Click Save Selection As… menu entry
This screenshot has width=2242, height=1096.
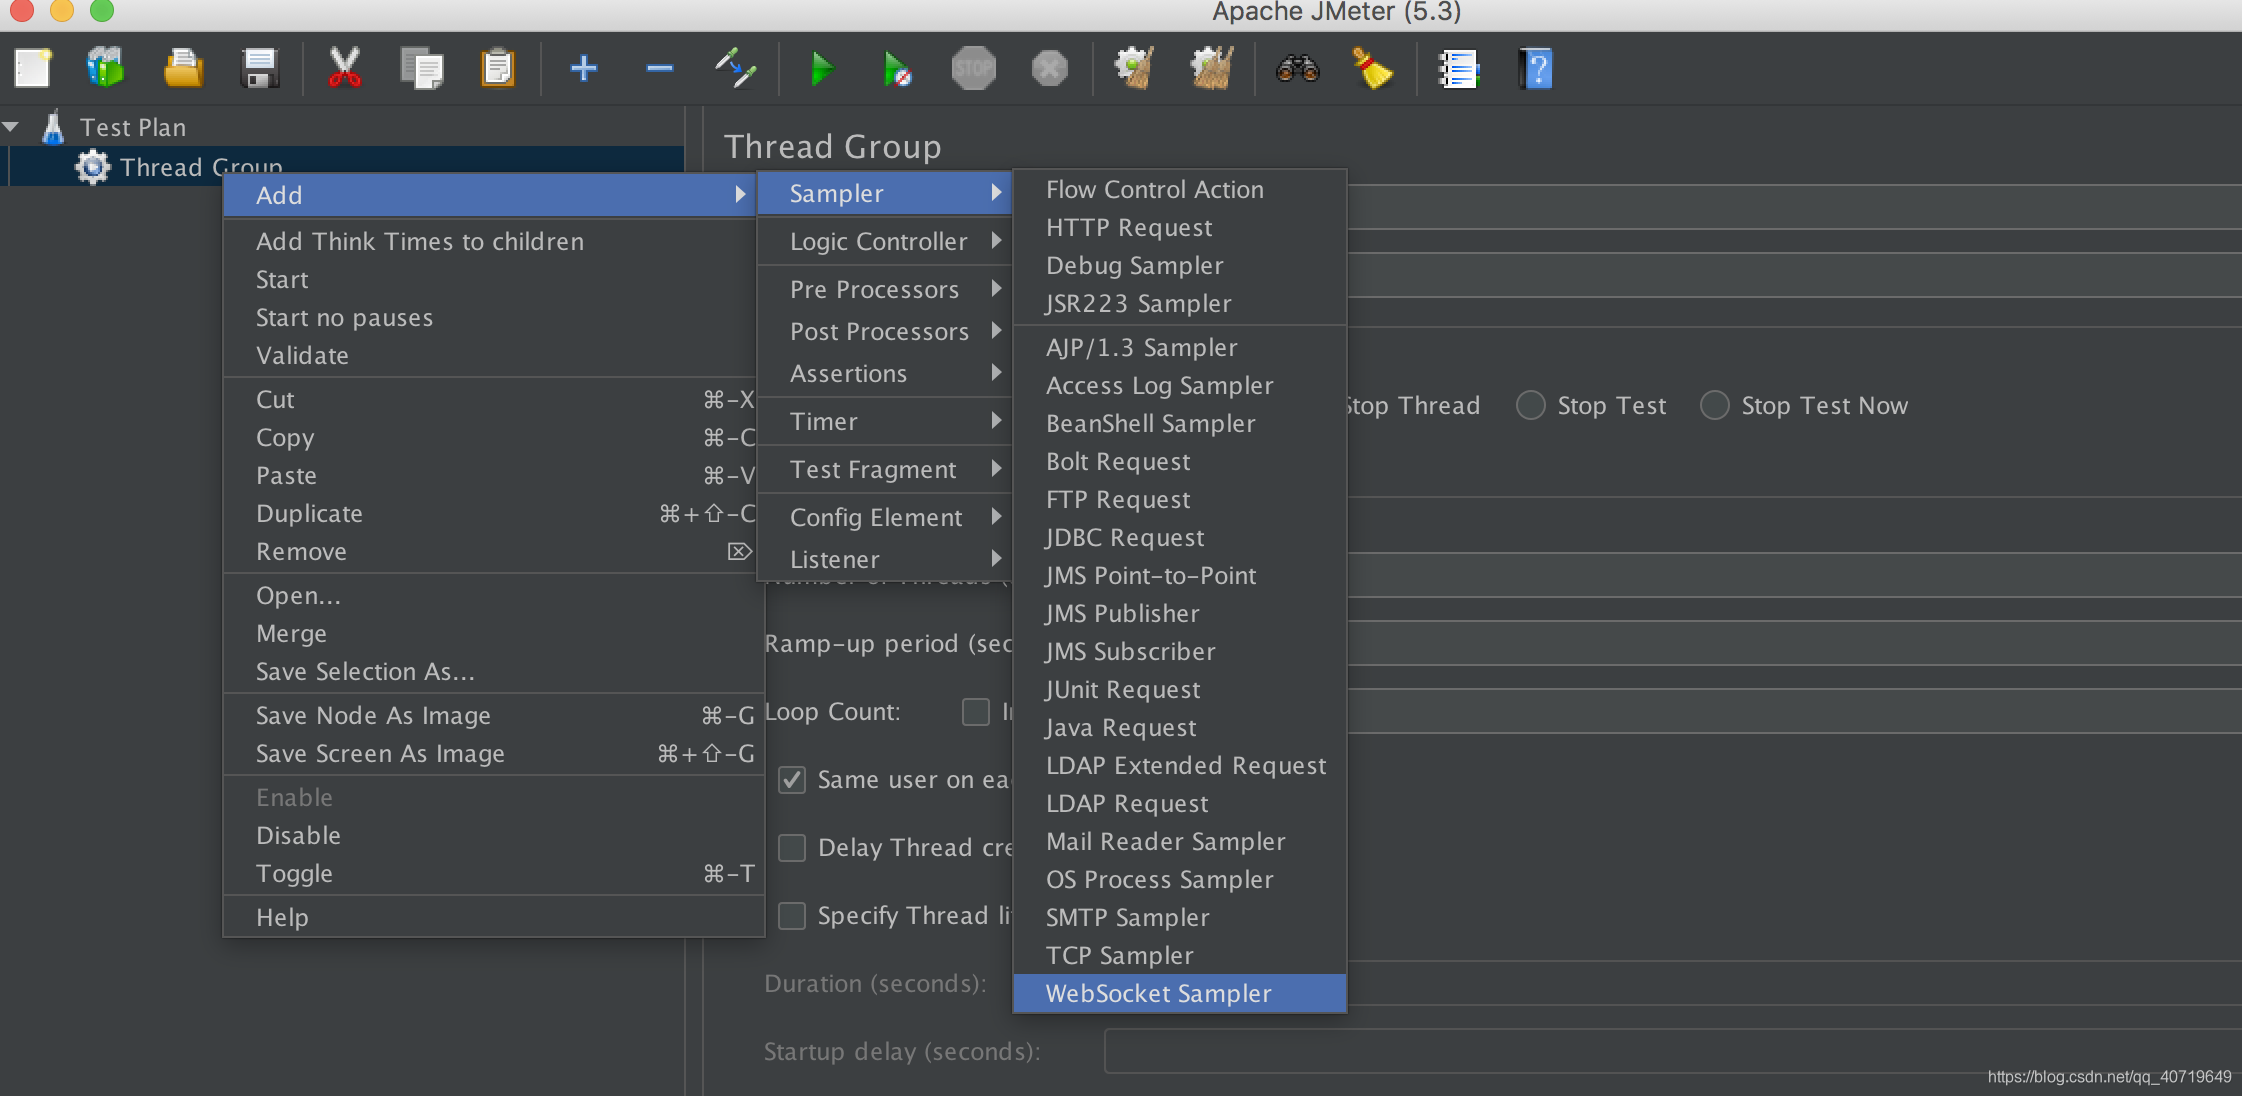(365, 672)
